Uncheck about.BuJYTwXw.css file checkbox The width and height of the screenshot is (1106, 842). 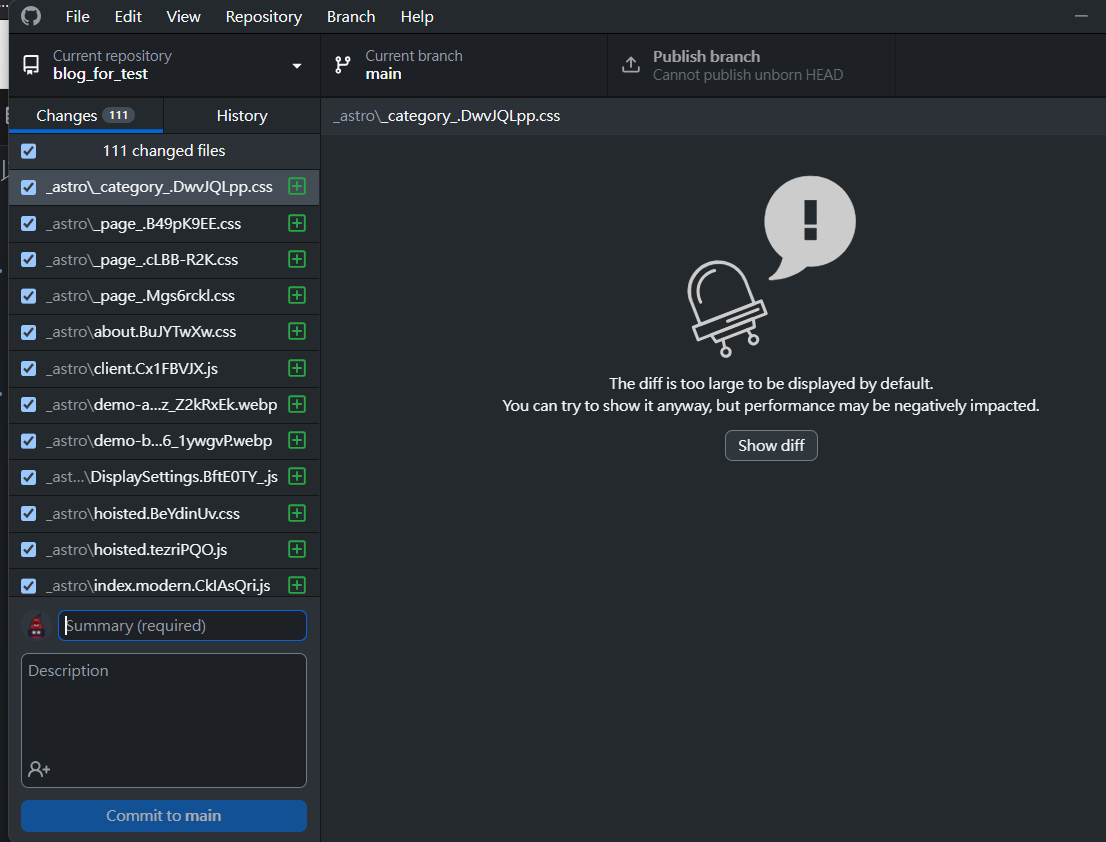coord(29,332)
